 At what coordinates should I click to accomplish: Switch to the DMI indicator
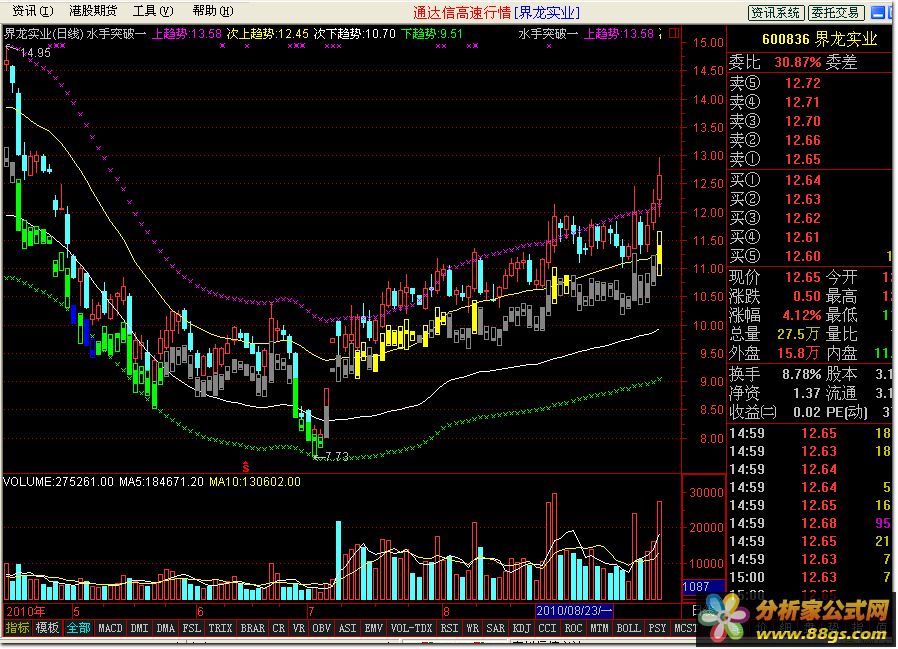click(140, 628)
